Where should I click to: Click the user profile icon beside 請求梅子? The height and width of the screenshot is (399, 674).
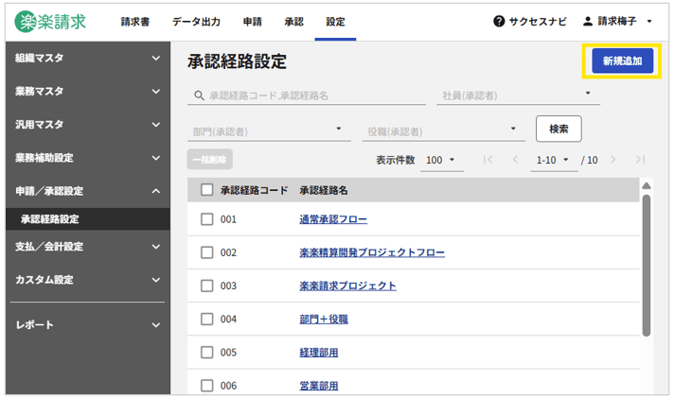(x=588, y=21)
